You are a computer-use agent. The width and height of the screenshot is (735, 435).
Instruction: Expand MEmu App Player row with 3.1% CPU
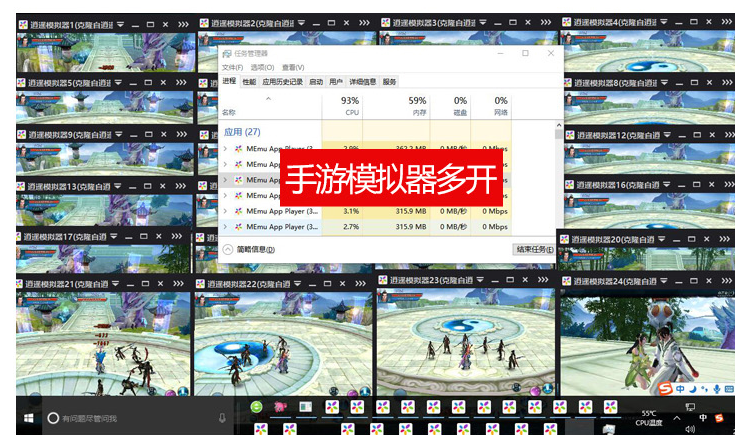point(225,211)
